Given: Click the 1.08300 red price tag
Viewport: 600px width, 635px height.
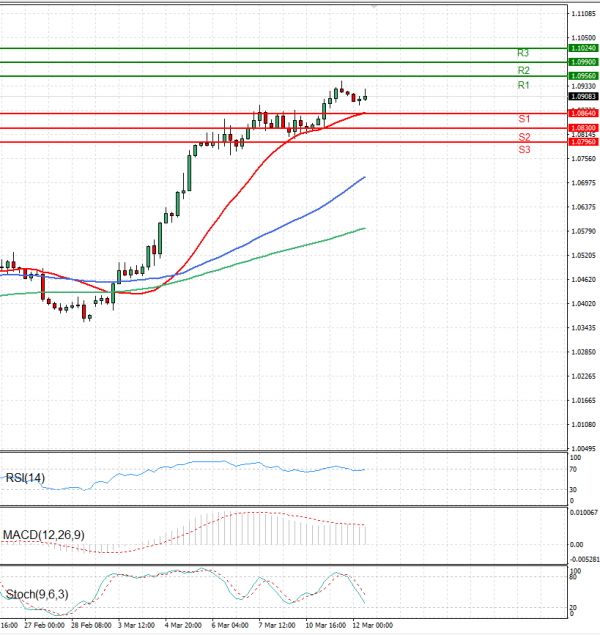Looking at the screenshot, I should 582,128.
